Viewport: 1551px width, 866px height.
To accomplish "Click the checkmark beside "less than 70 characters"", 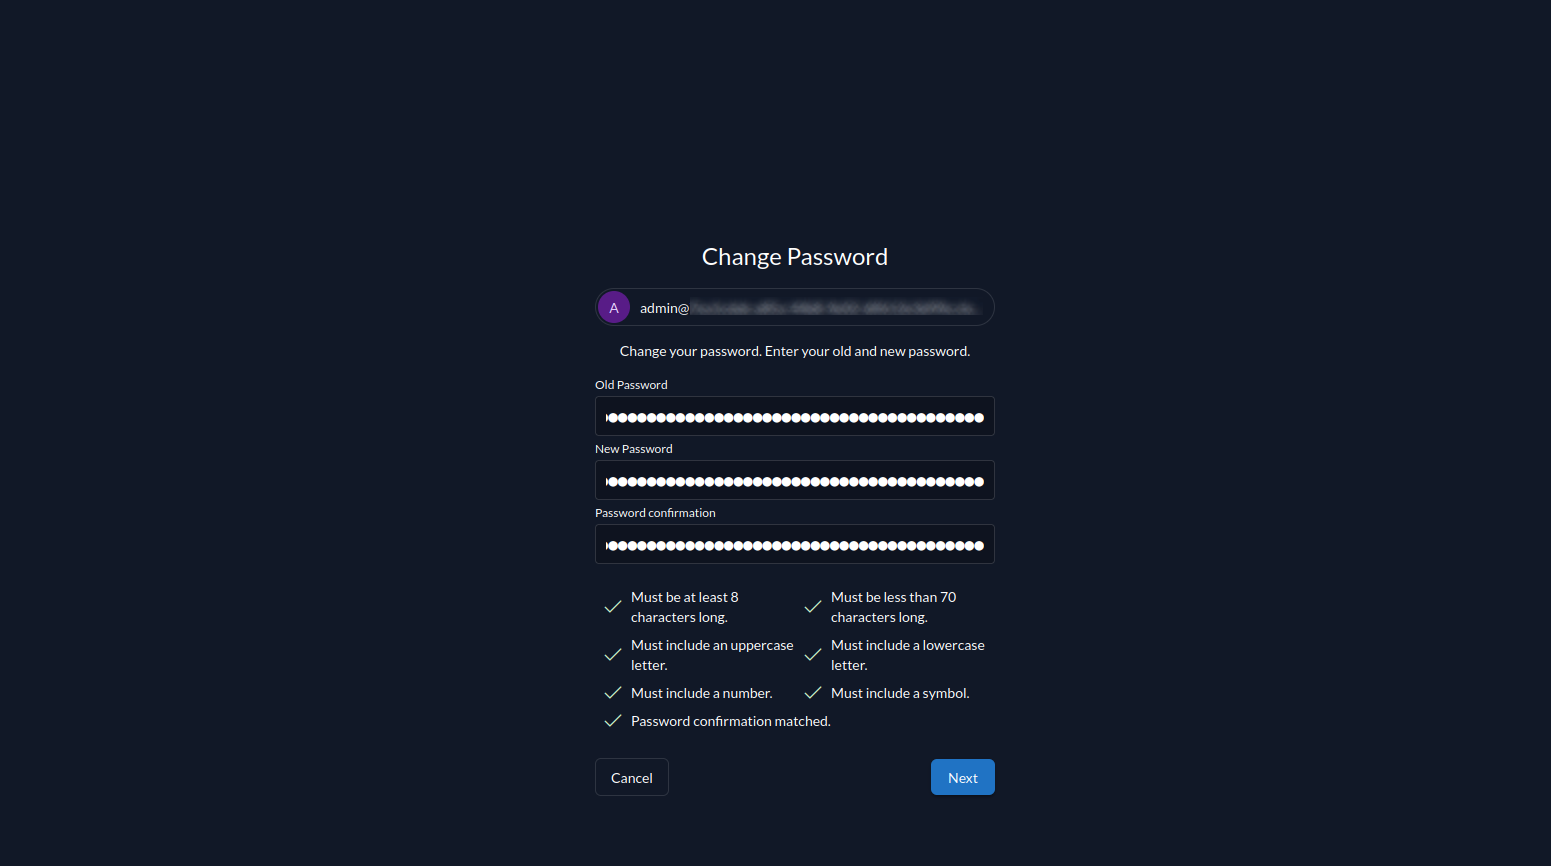I will click(813, 607).
